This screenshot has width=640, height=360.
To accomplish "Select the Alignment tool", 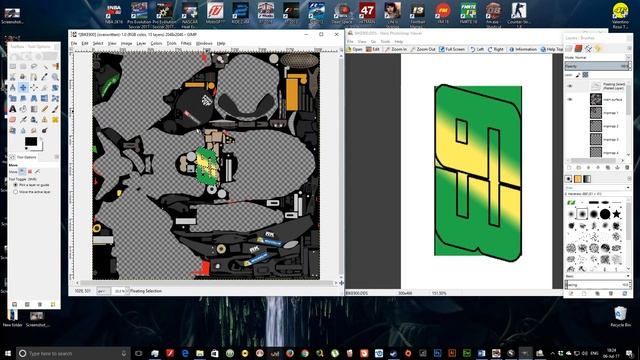I will point(34,87).
